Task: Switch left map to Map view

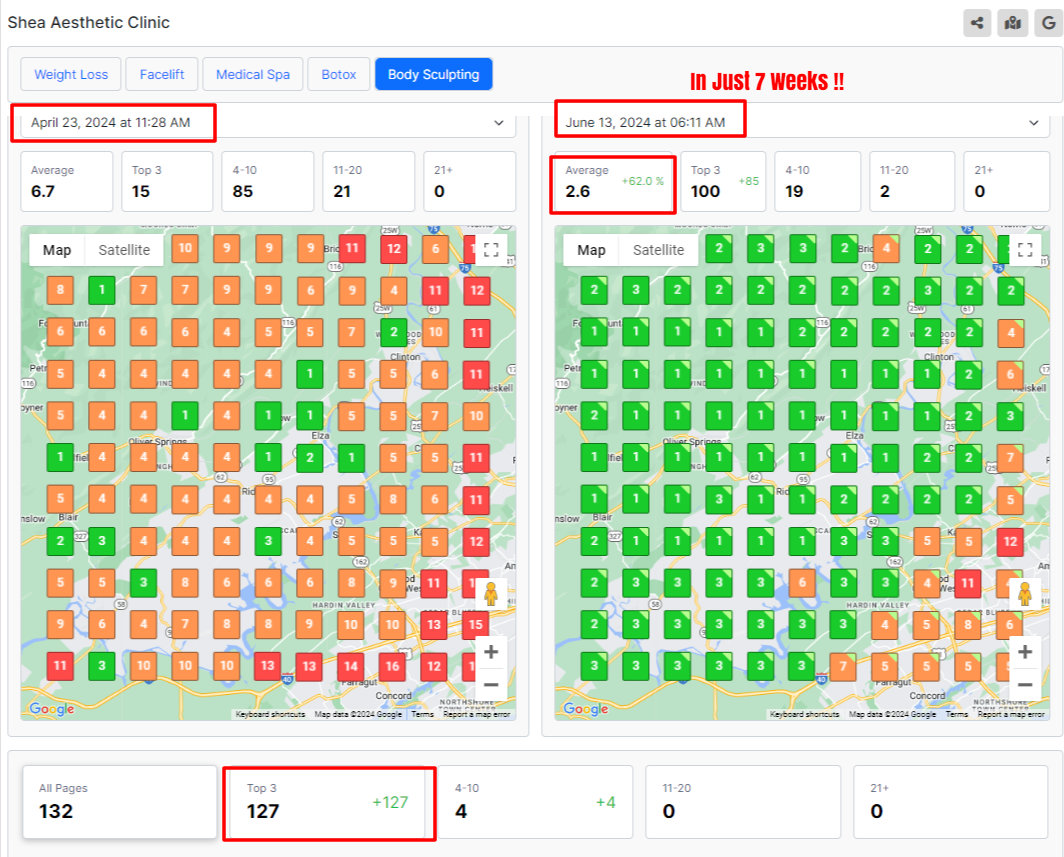Action: pyautogui.click(x=57, y=250)
